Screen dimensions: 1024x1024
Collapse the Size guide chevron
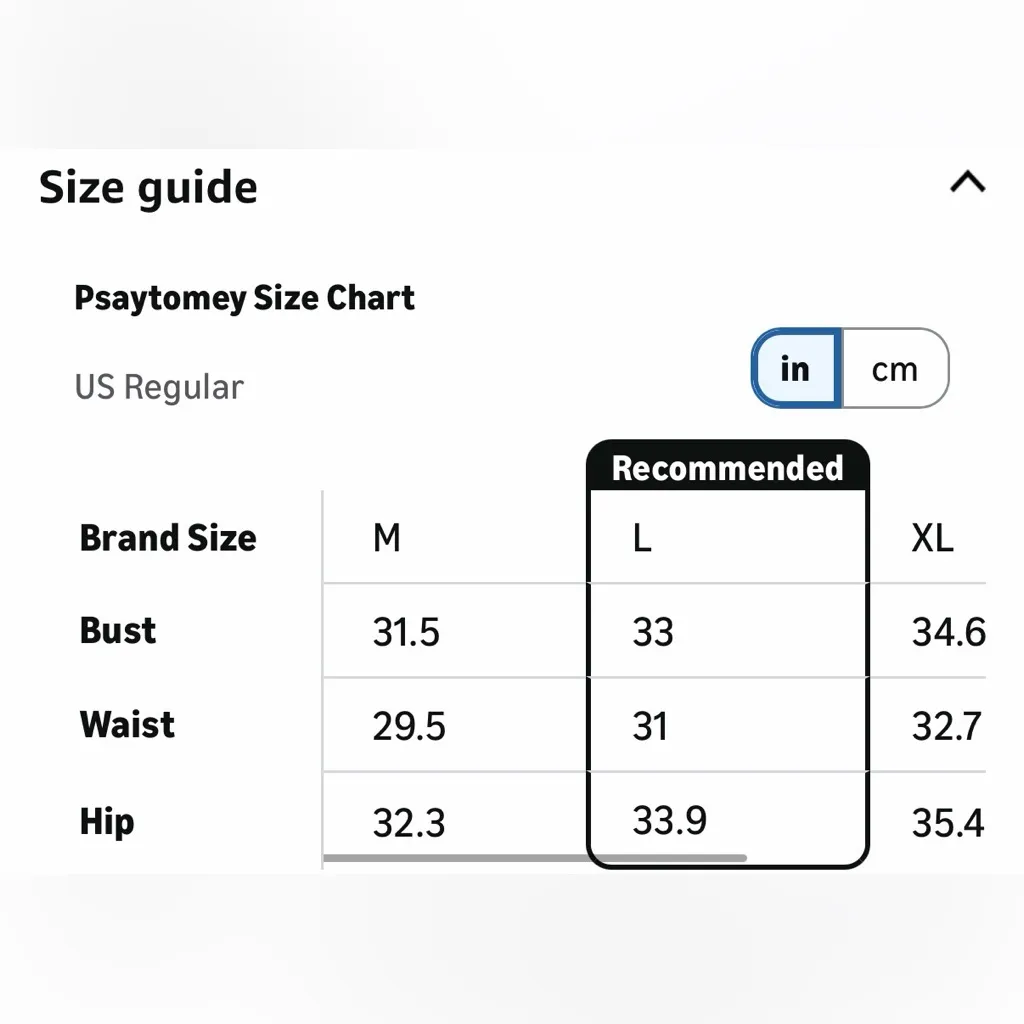967,183
